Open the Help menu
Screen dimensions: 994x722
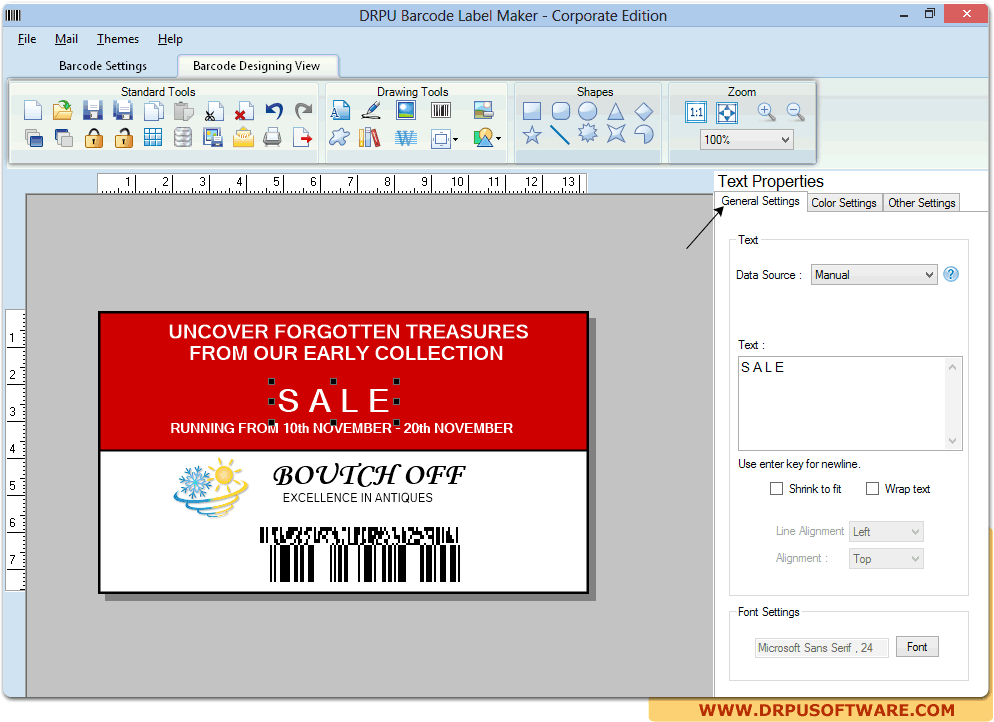(x=170, y=39)
